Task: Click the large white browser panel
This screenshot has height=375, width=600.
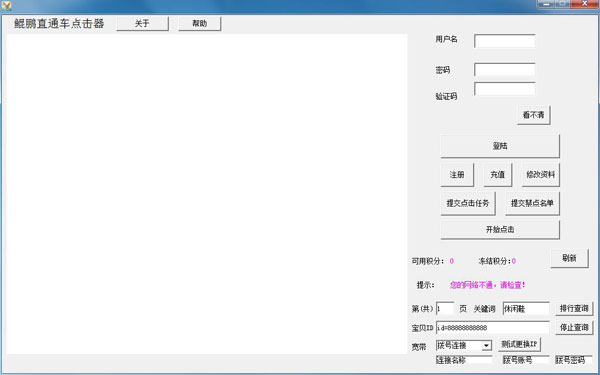Action: pos(207,194)
